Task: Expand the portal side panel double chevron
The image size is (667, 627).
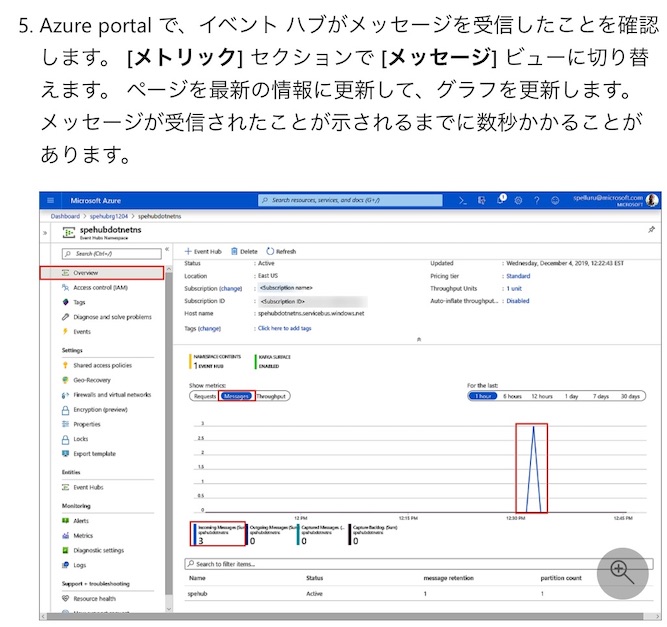Action: point(45,233)
